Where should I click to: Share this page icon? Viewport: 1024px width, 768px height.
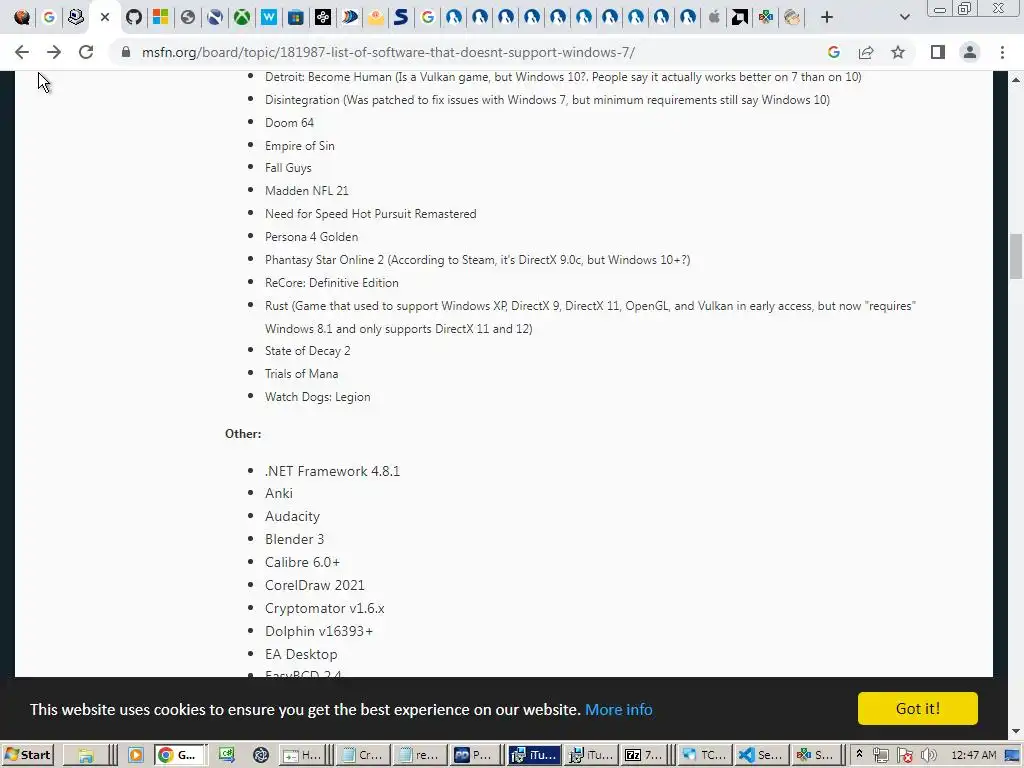pos(866,52)
